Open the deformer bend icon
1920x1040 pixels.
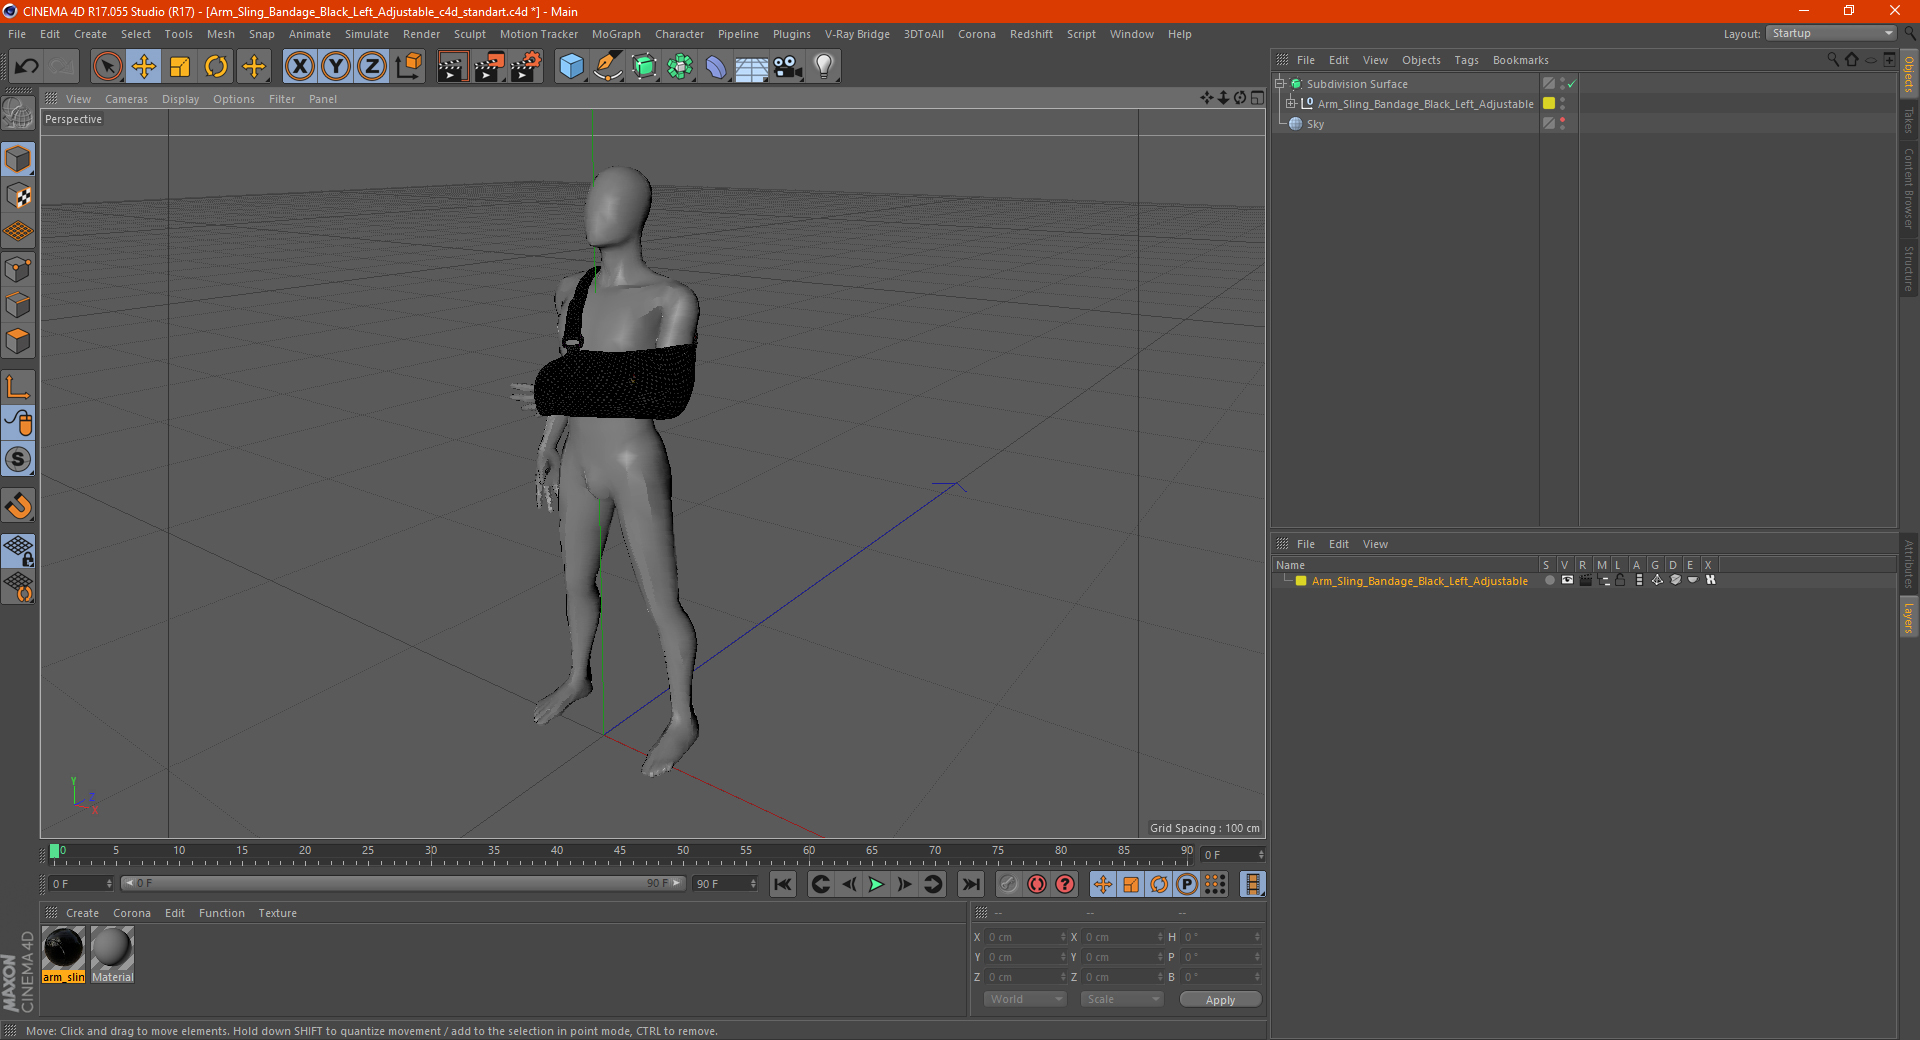tap(716, 67)
